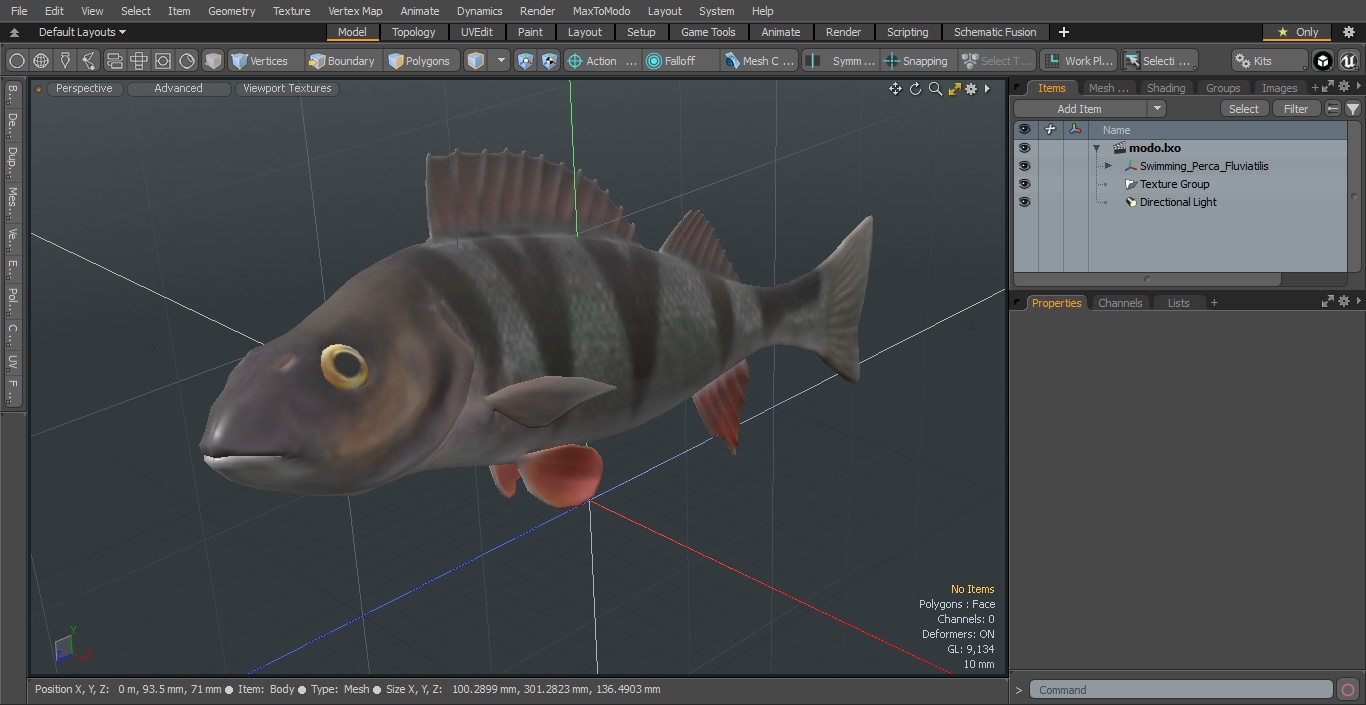Open the Default Layouts dropdown
The image size is (1366, 705).
click(82, 32)
